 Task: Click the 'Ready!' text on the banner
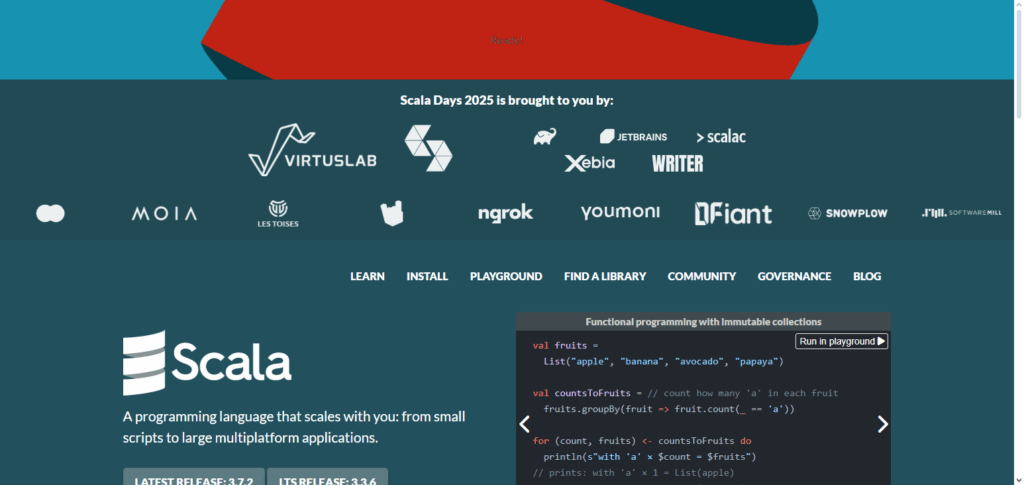507,40
